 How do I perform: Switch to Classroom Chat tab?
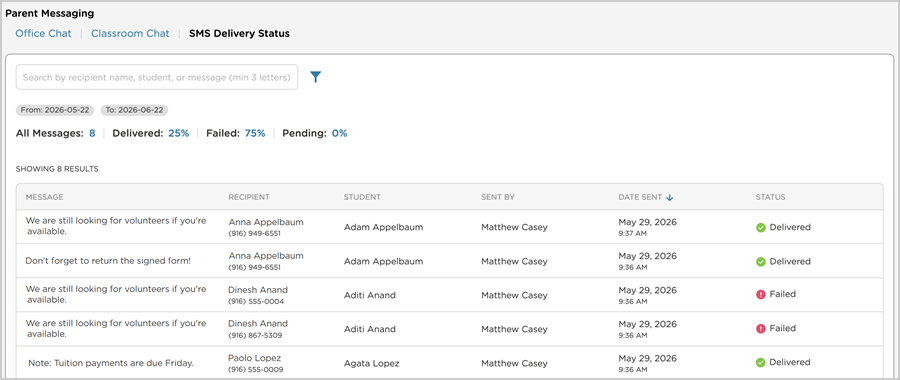click(x=130, y=33)
